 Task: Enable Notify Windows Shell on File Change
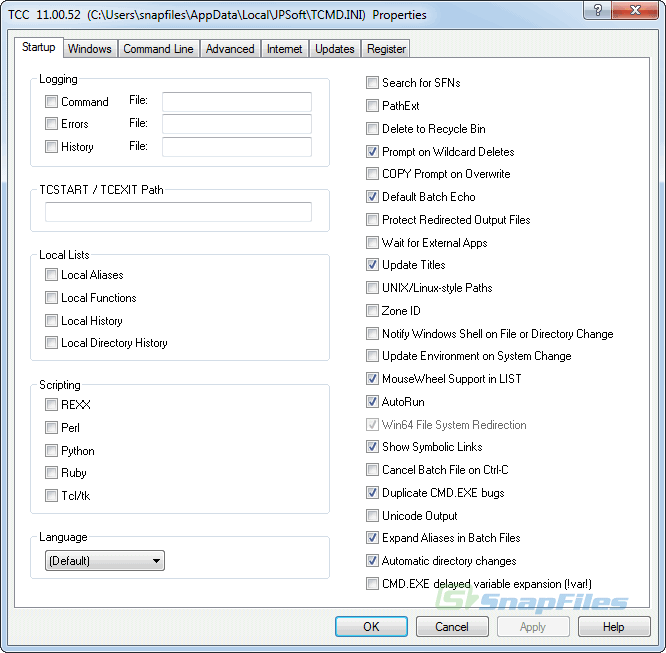pos(372,333)
